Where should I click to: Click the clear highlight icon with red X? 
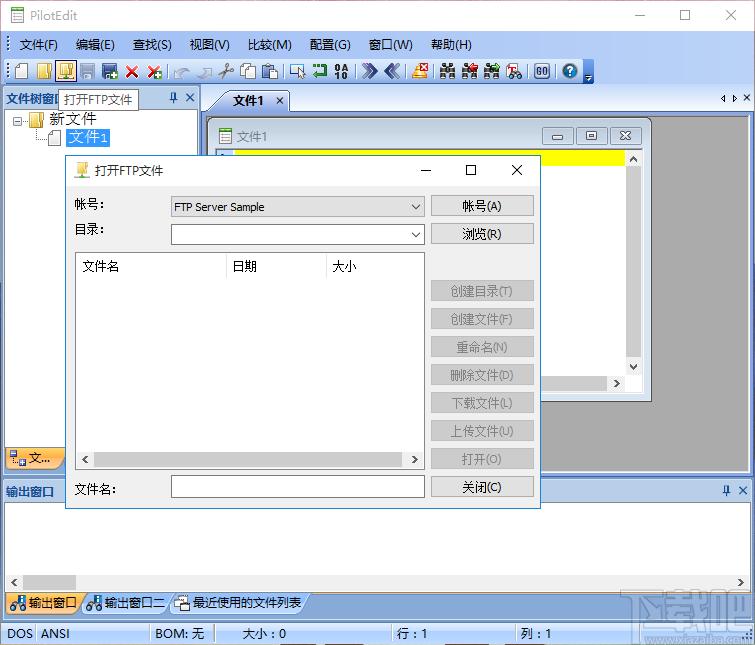tap(420, 71)
